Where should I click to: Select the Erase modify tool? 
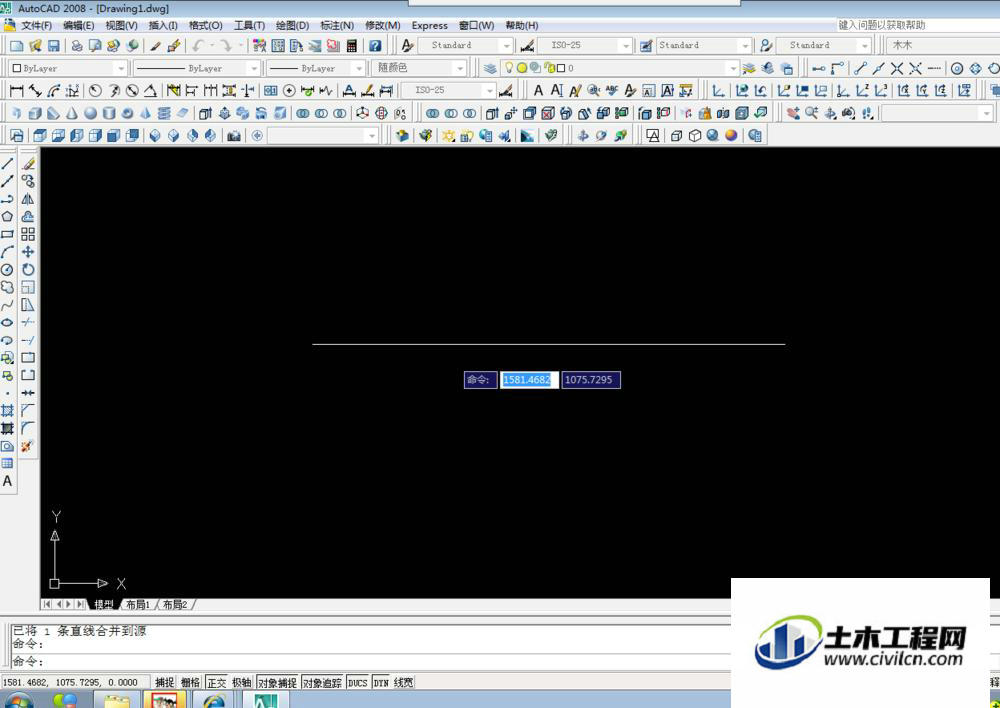coord(28,164)
